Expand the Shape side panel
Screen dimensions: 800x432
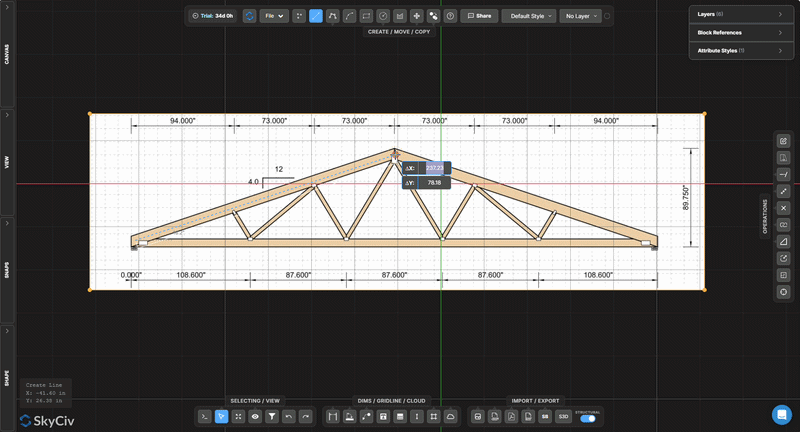[7, 377]
